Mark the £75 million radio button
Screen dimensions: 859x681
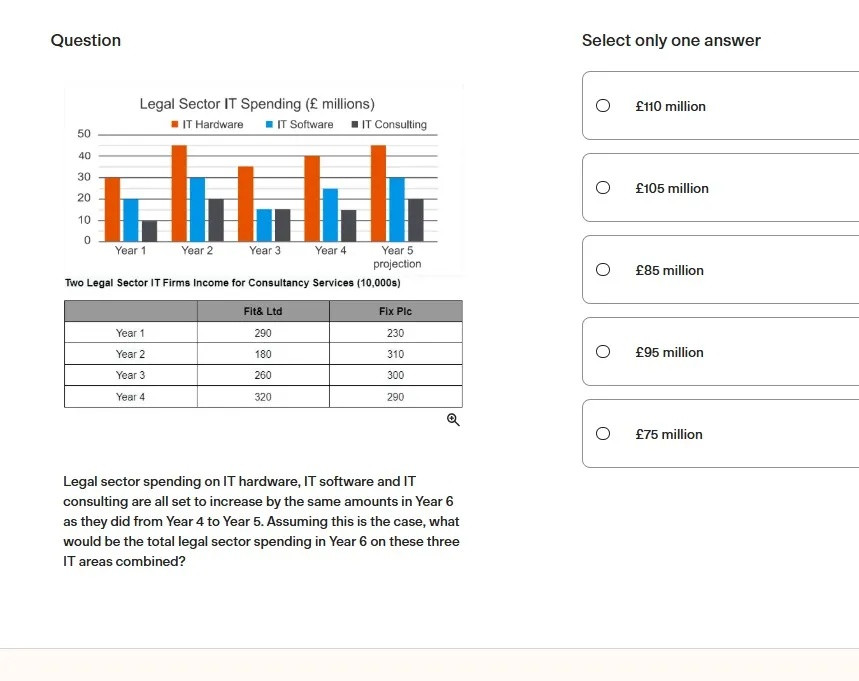pos(603,433)
